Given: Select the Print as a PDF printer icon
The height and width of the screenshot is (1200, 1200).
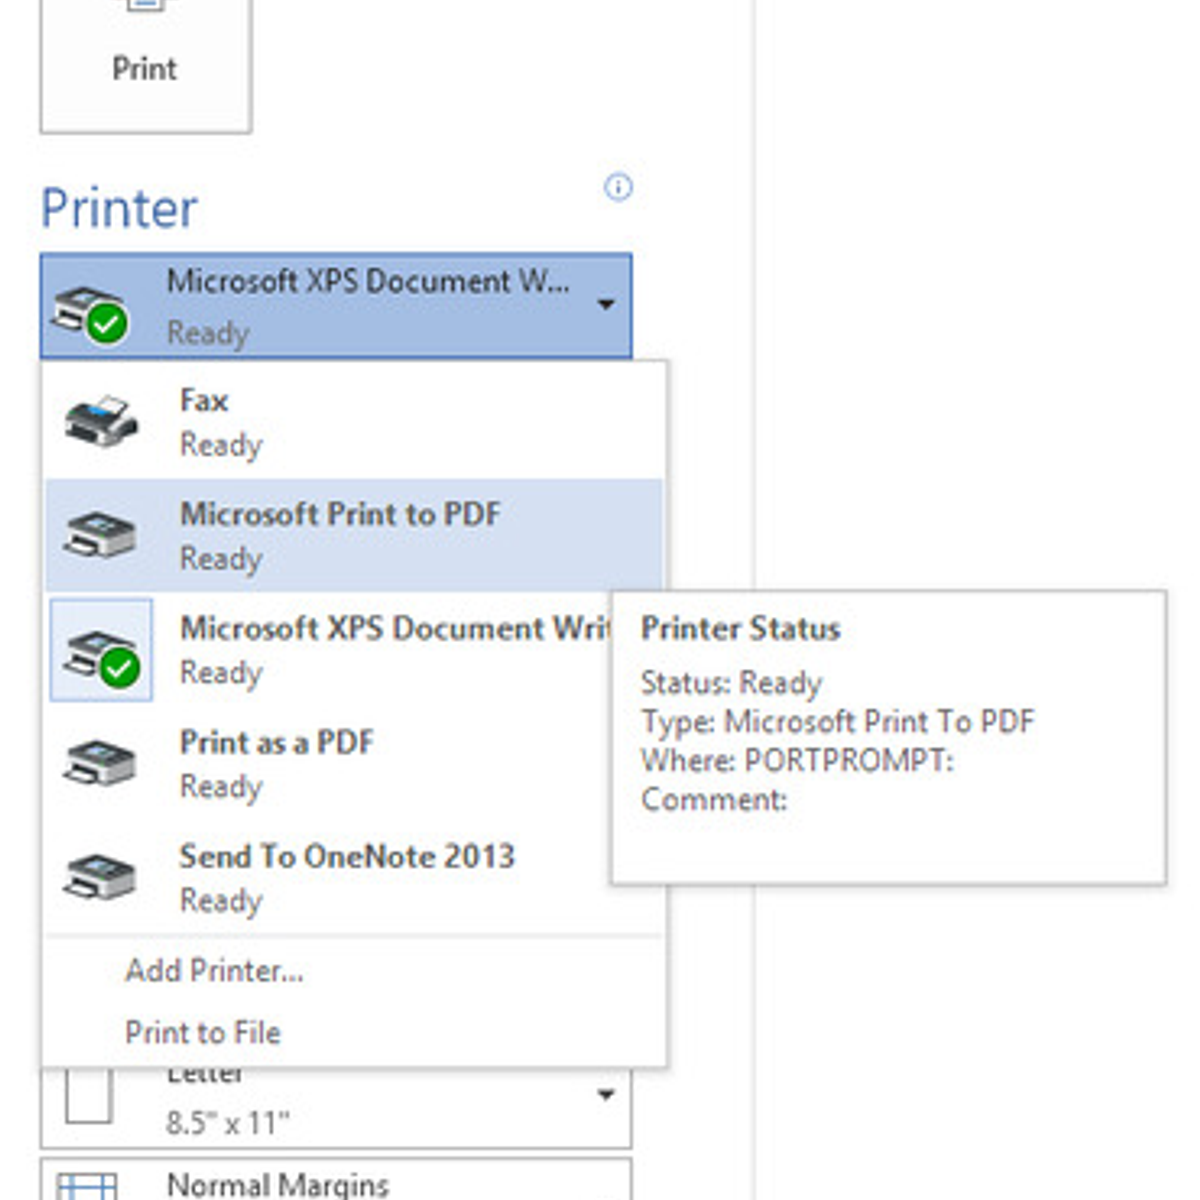Looking at the screenshot, I should point(97,764).
